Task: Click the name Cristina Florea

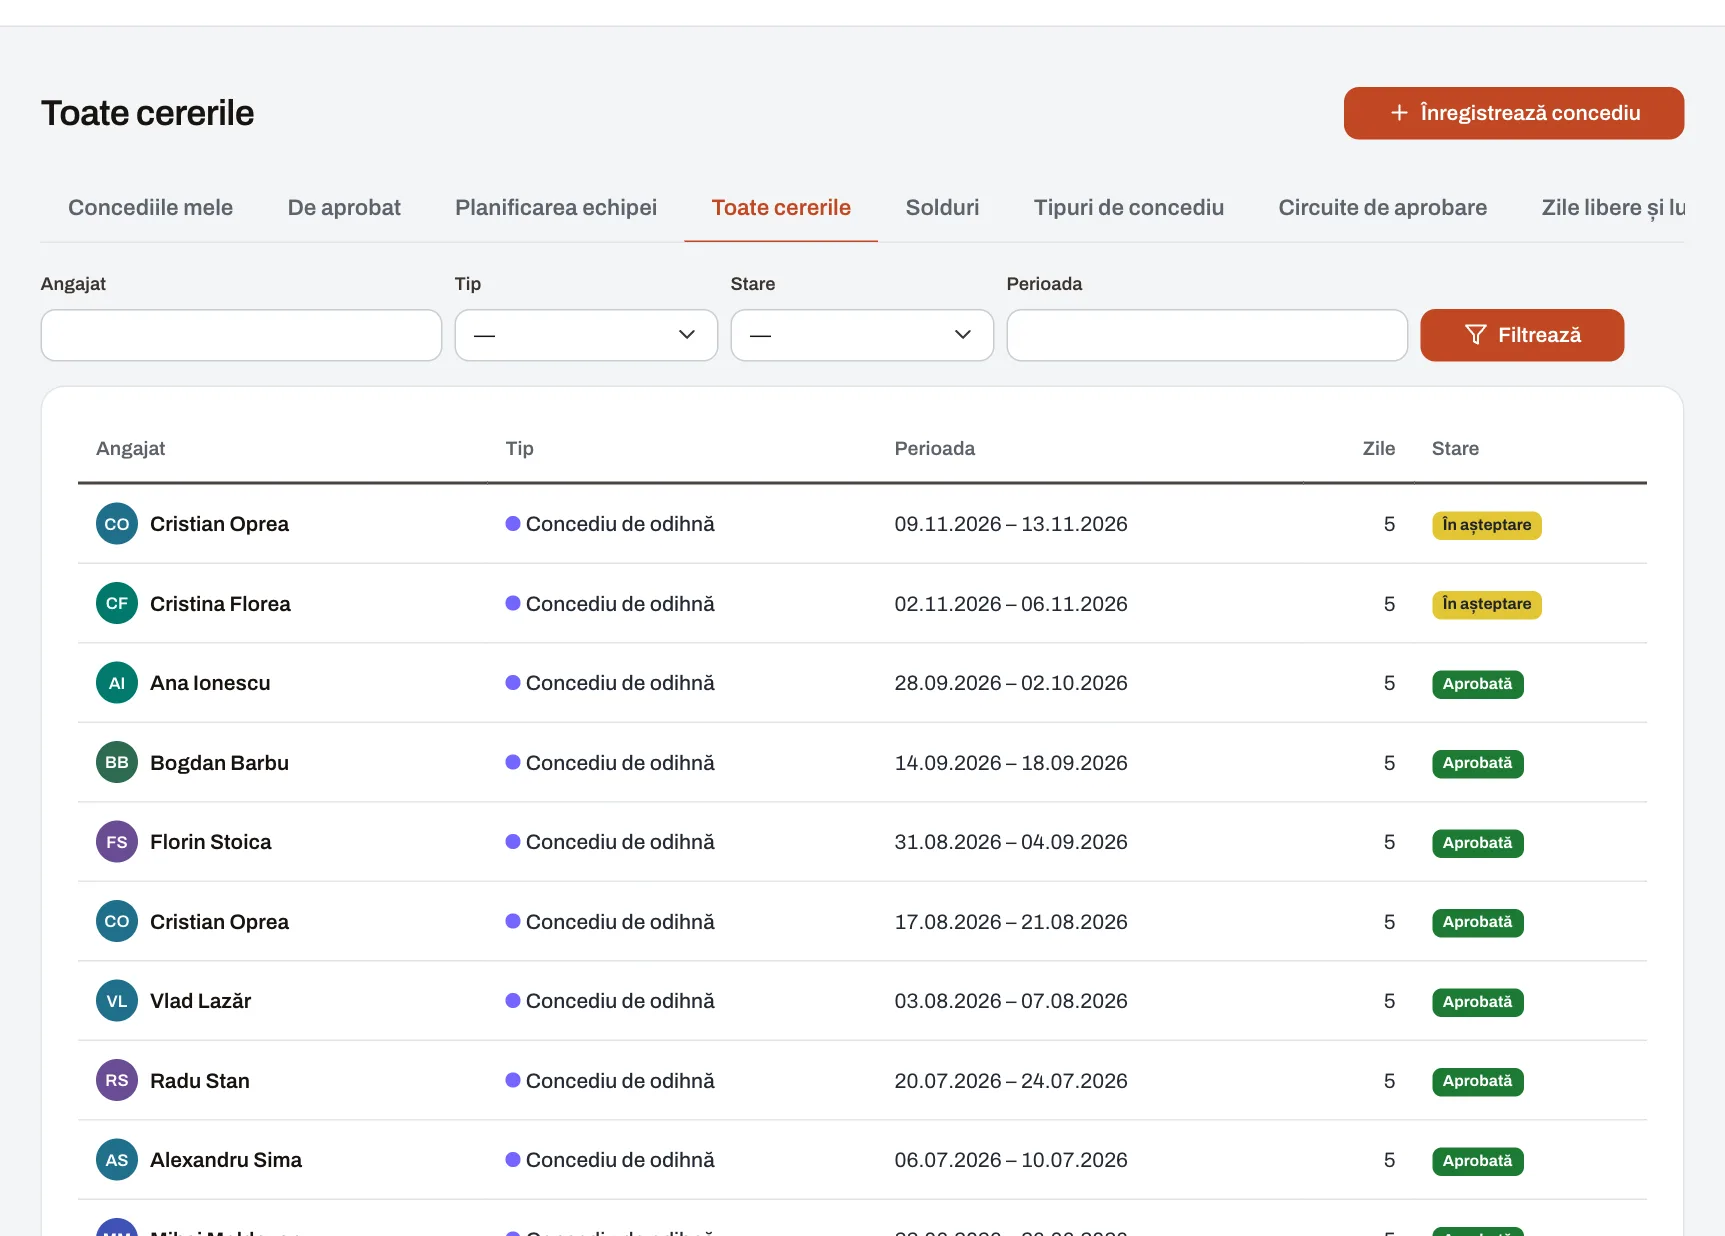Action: tap(220, 604)
